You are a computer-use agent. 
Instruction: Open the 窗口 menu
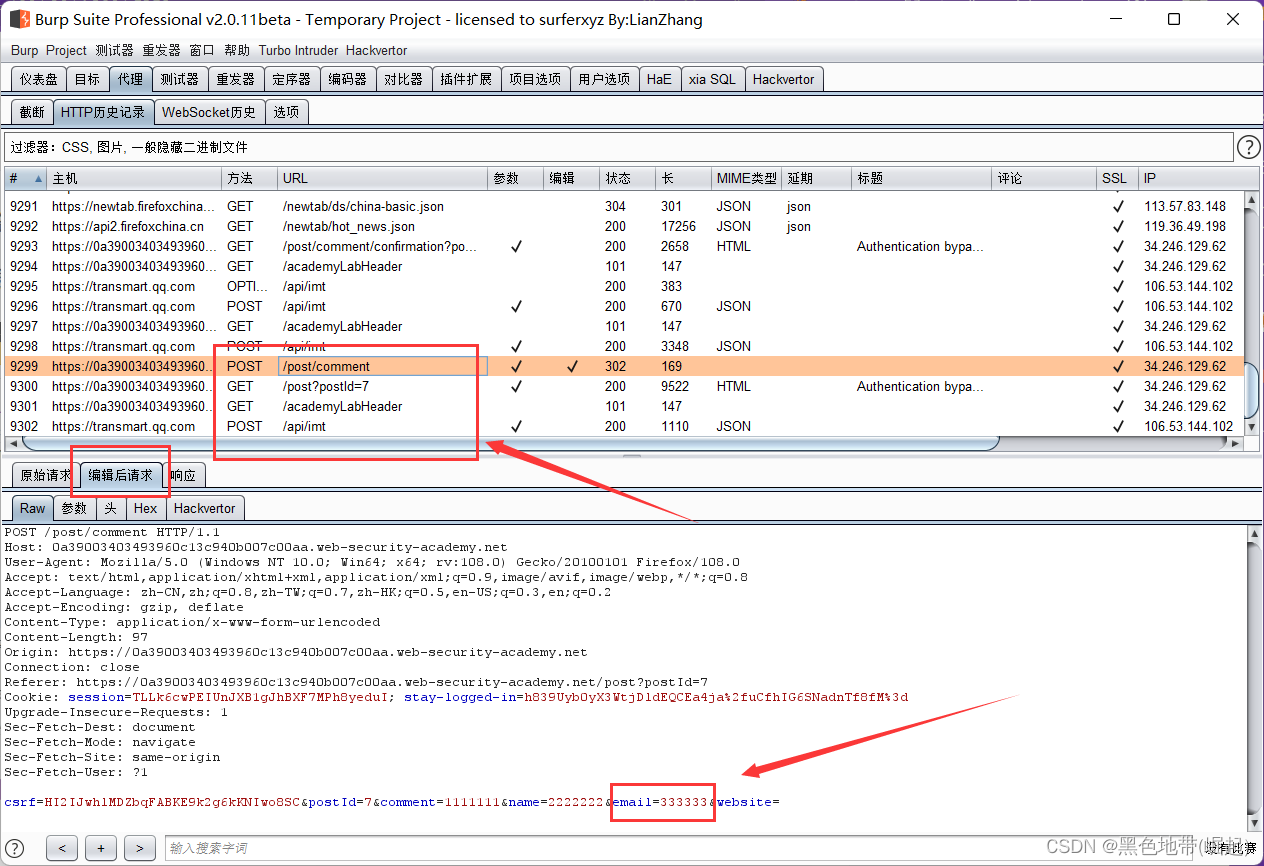click(x=202, y=50)
